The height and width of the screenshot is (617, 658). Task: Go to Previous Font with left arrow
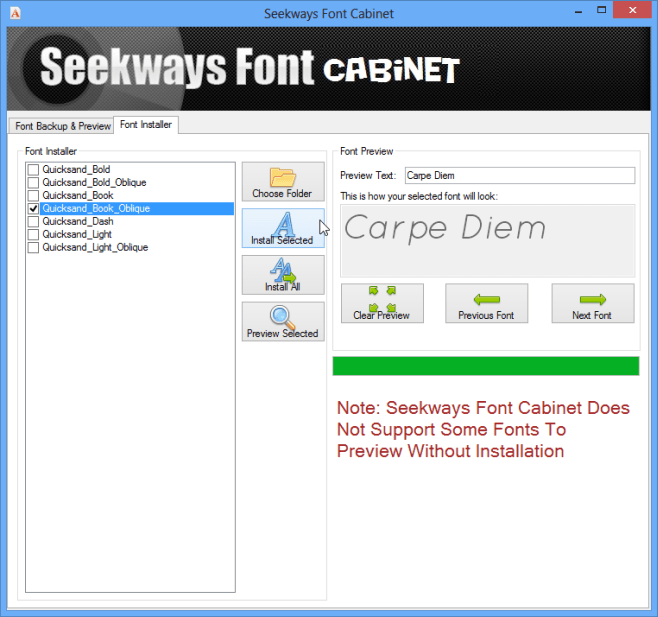[x=486, y=303]
